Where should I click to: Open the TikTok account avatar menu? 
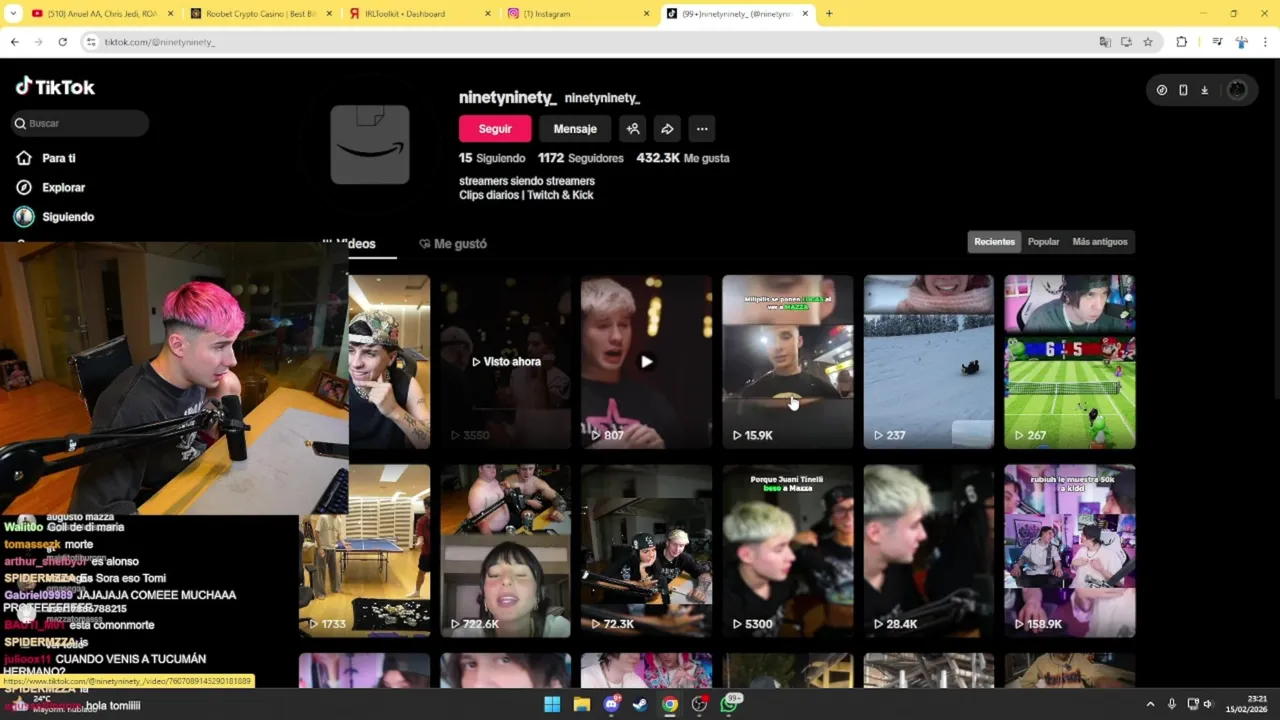pyautogui.click(x=1237, y=90)
